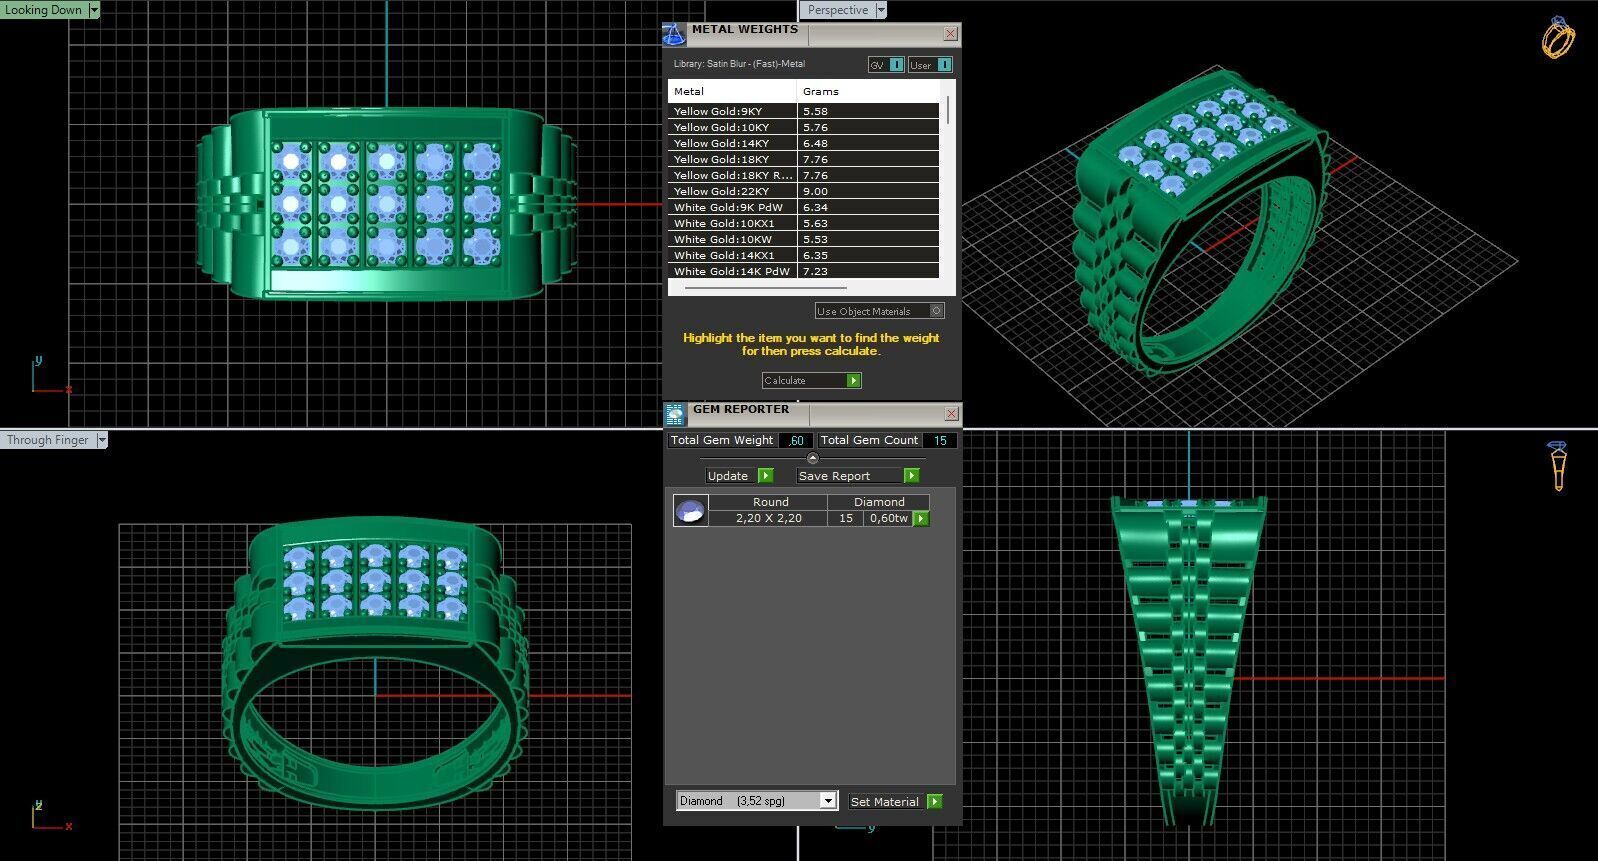Click the Perspective viewport label

coord(838,10)
